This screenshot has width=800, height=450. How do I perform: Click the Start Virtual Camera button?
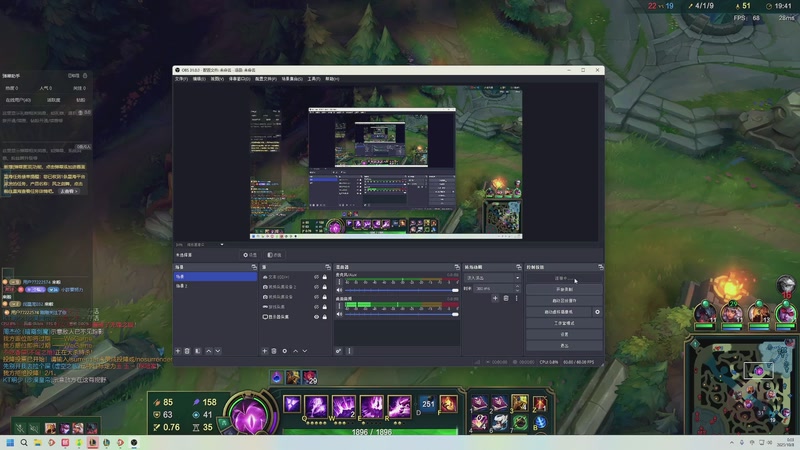click(x=559, y=312)
